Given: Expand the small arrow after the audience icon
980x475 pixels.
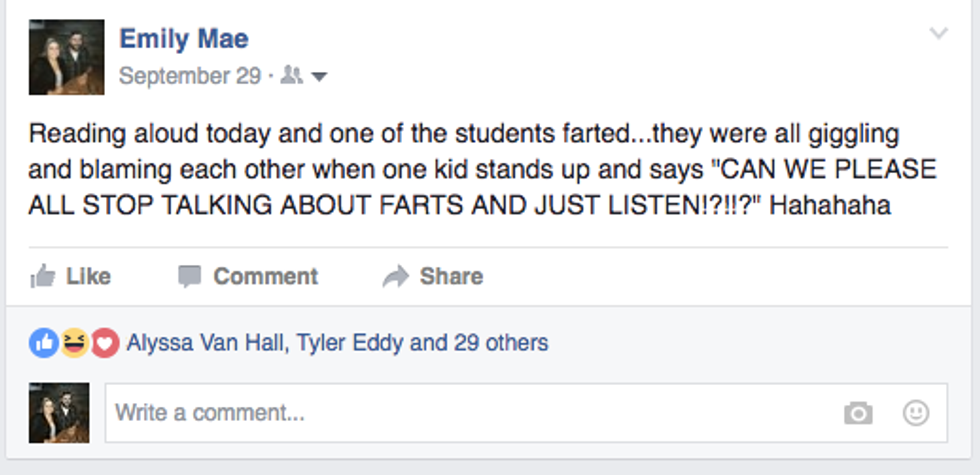Looking at the screenshot, I should click(320, 77).
